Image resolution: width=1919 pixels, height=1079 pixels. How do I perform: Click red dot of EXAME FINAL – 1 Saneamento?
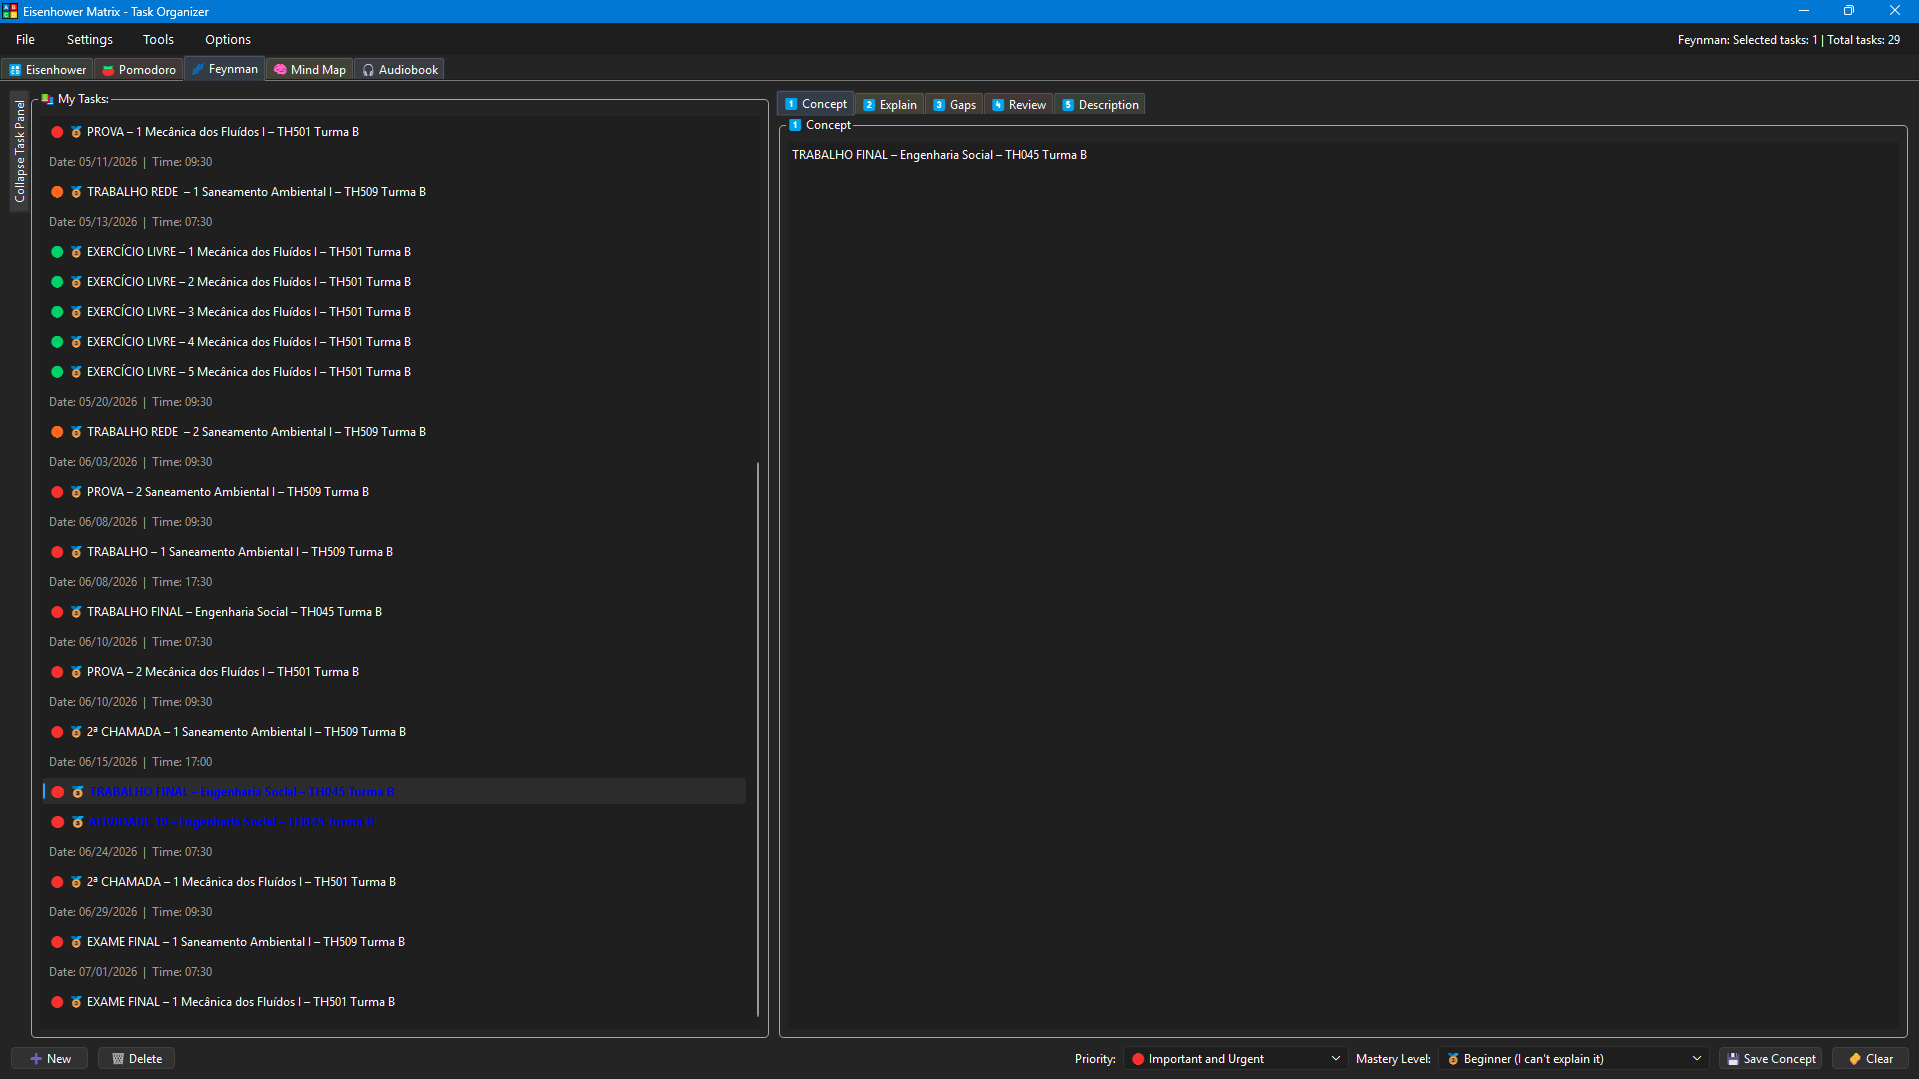pos(57,942)
